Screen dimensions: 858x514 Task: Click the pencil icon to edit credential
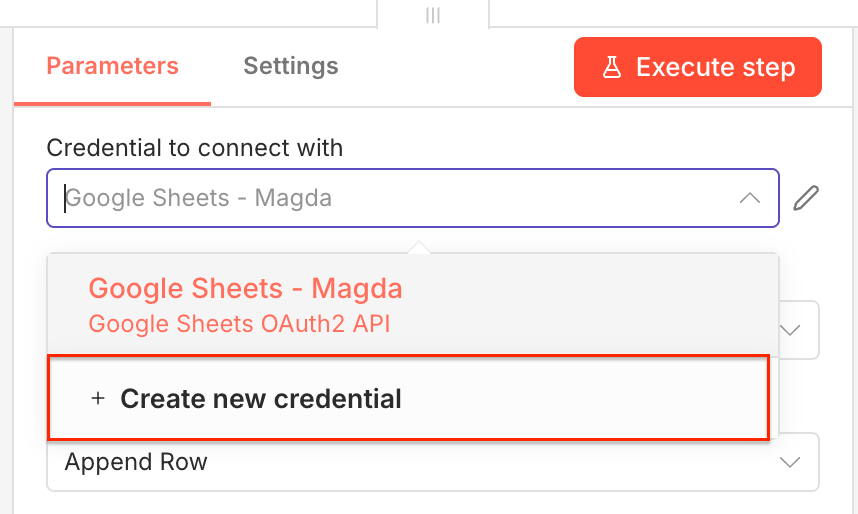click(806, 198)
